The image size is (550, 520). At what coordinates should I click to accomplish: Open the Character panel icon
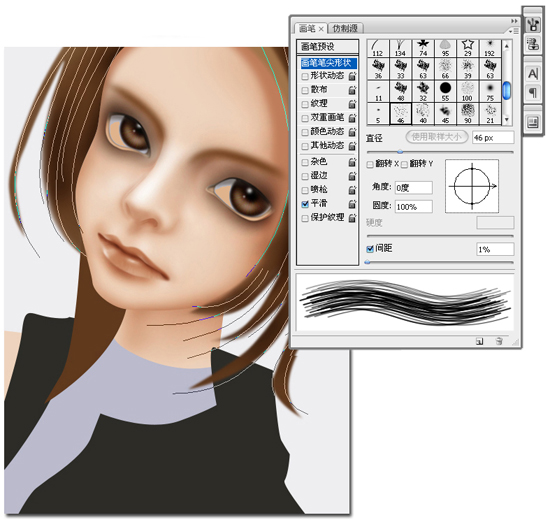pos(533,74)
